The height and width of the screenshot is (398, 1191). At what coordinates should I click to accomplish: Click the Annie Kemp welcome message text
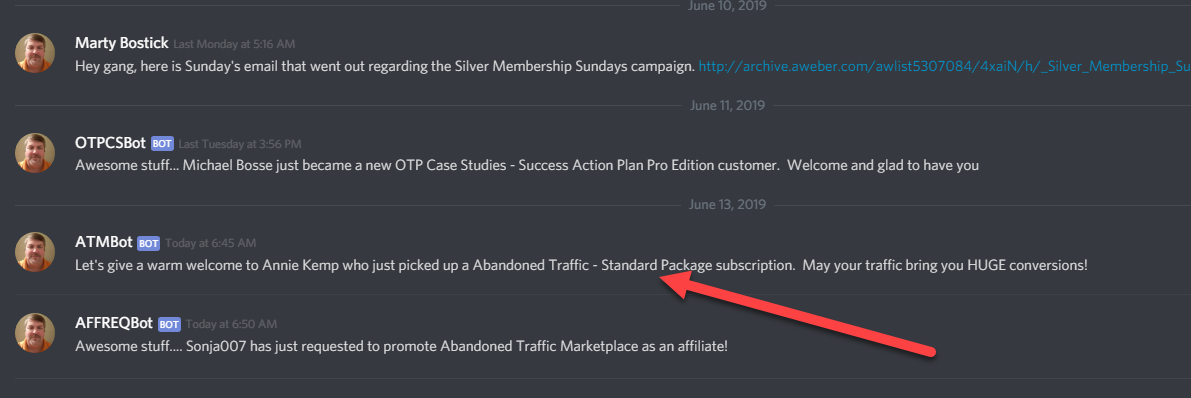(x=581, y=266)
